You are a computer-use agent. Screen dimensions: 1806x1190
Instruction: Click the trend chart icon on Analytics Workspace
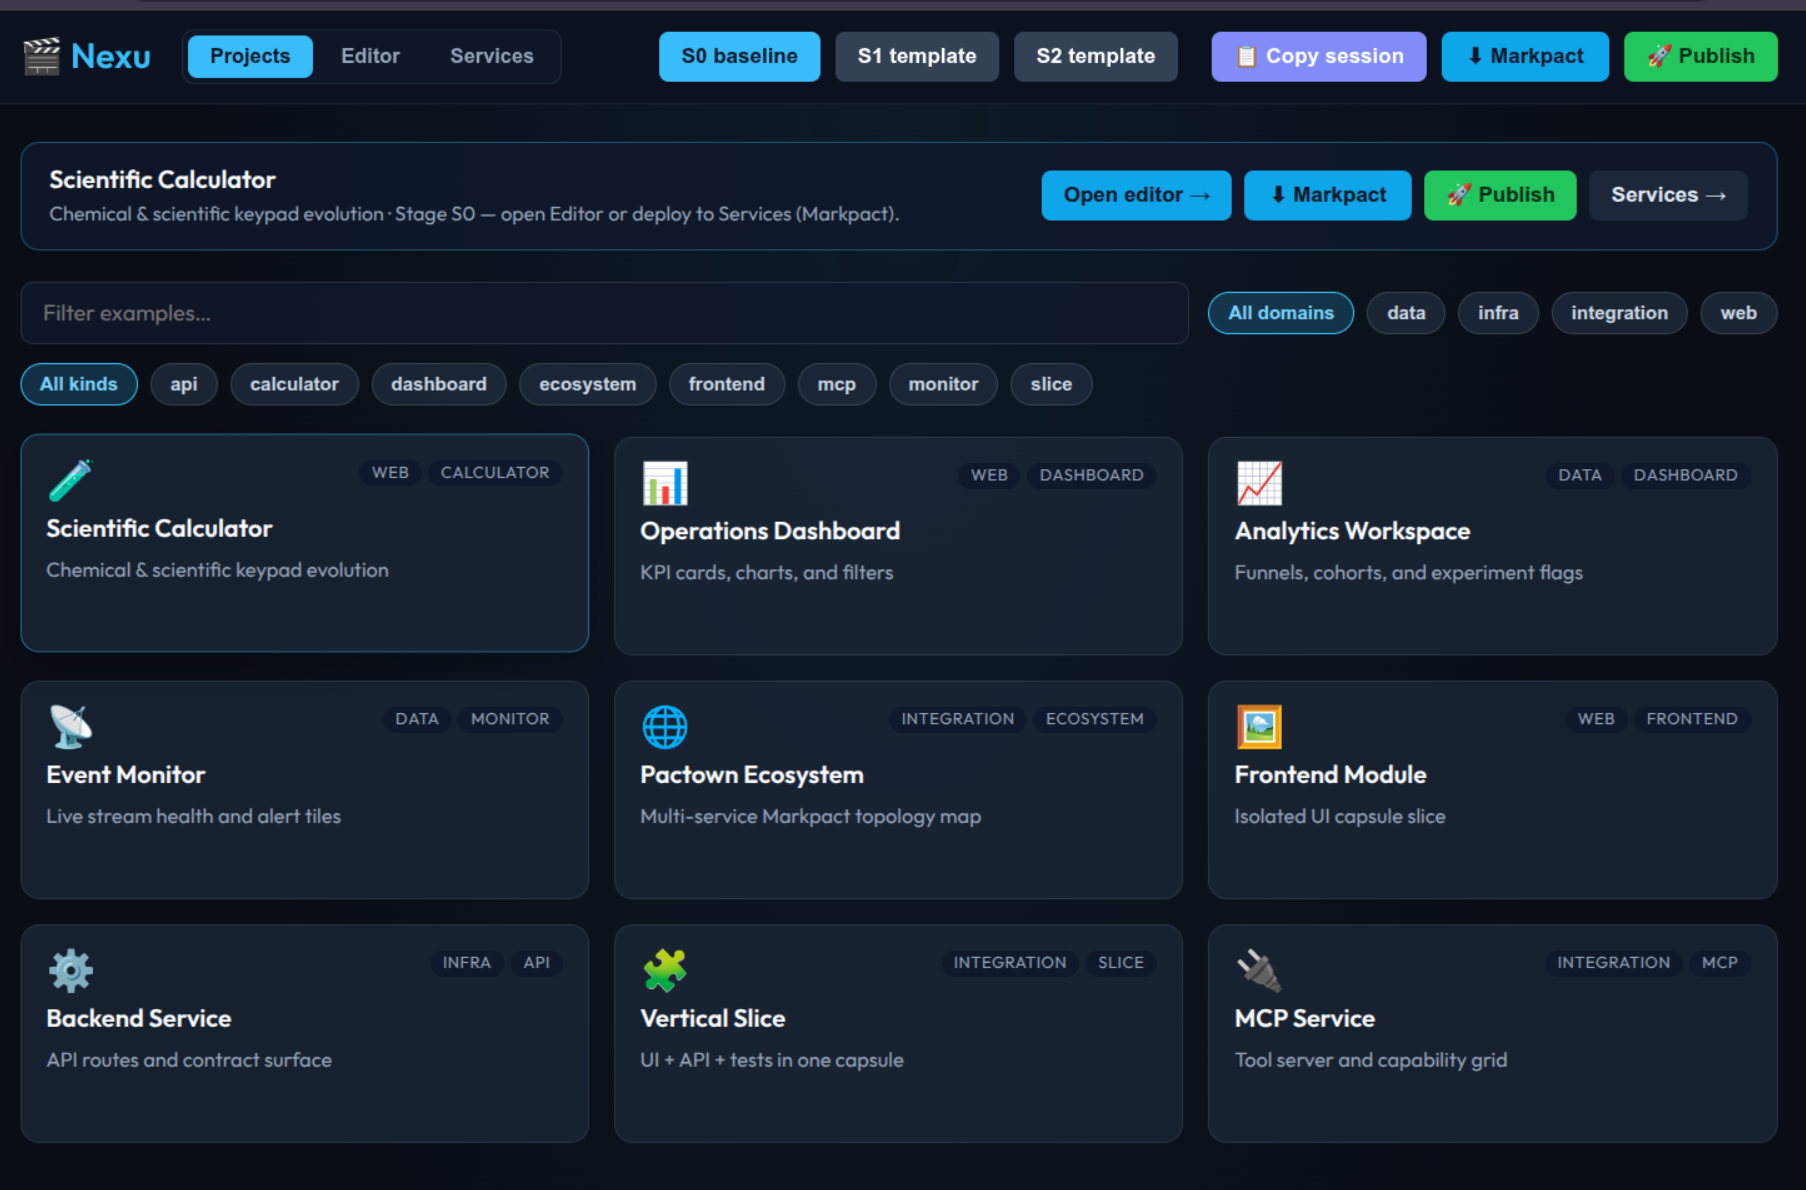pyautogui.click(x=1259, y=484)
